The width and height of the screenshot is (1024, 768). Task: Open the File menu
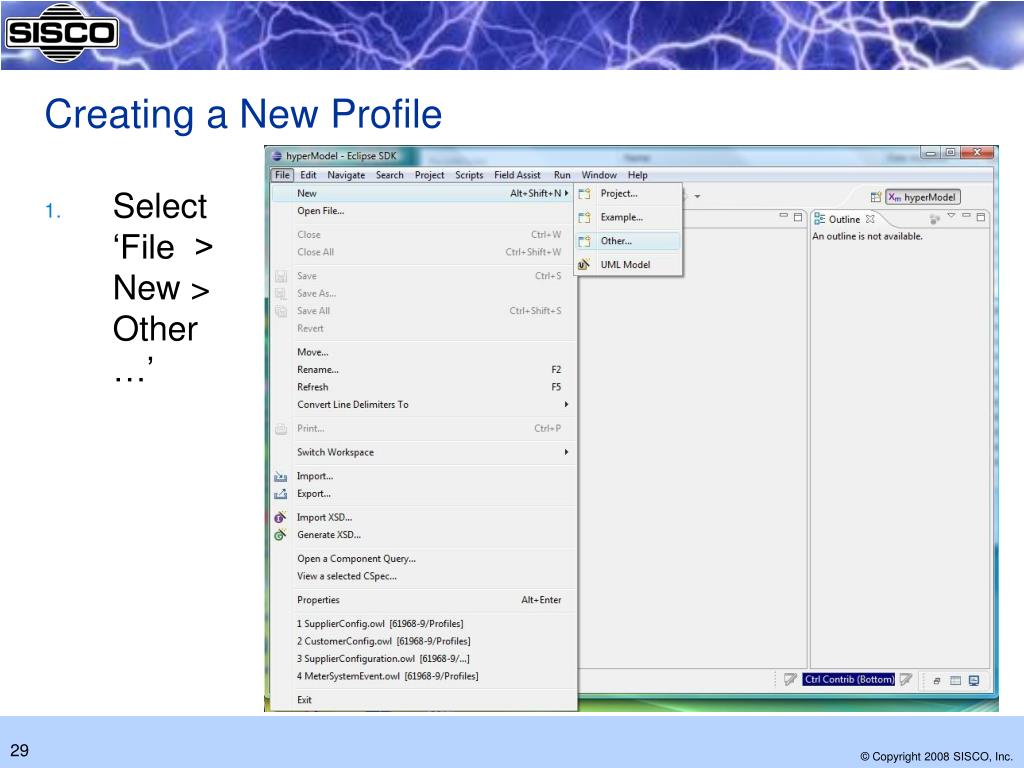click(x=282, y=175)
